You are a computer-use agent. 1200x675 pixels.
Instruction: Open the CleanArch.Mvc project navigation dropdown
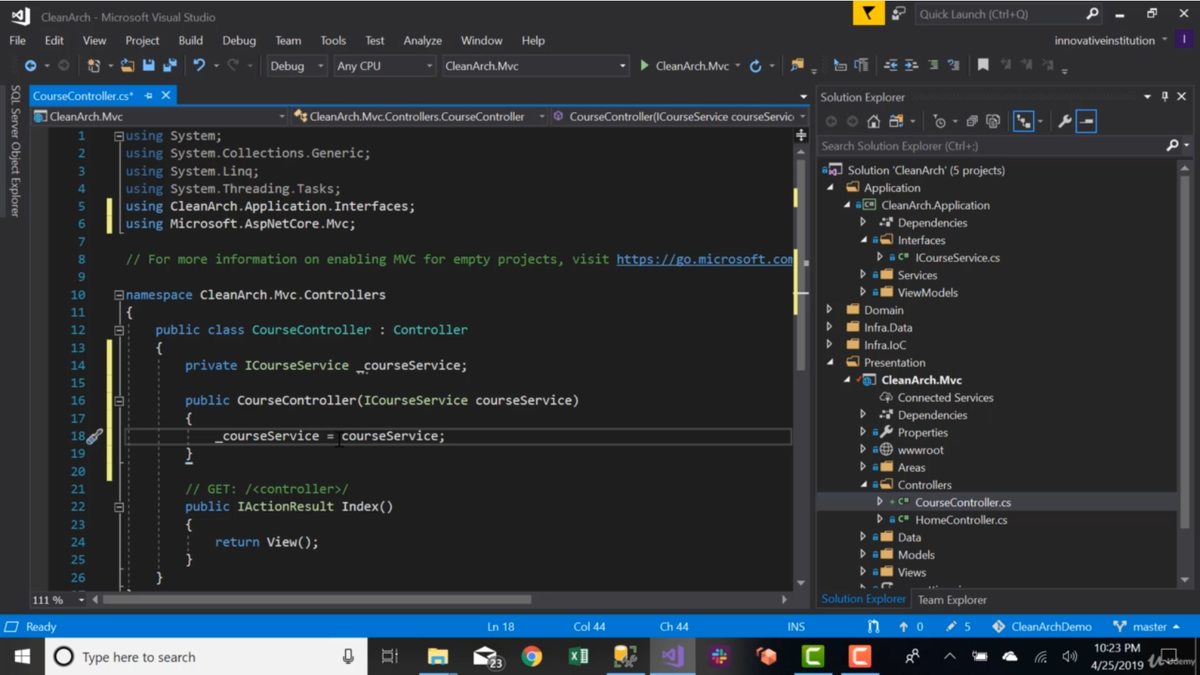158,116
